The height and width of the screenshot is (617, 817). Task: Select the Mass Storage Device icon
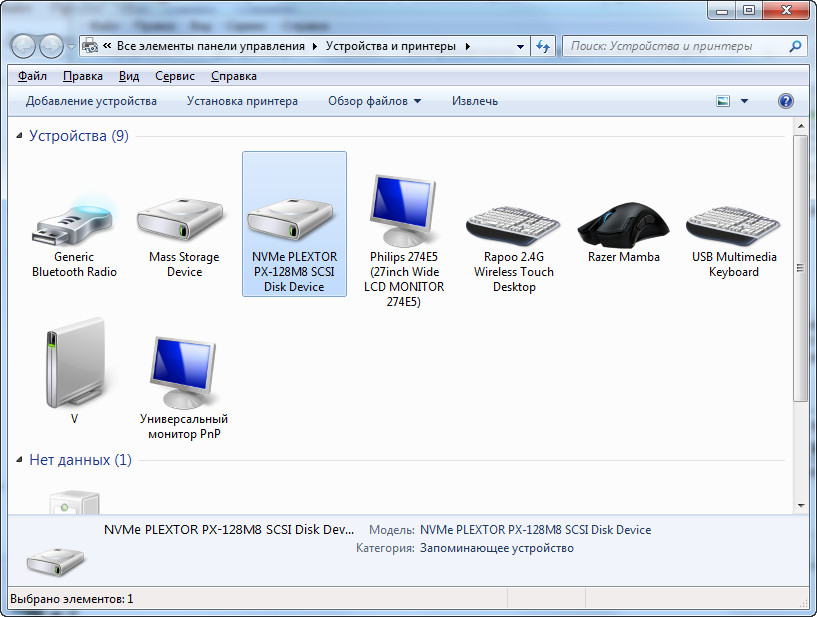pos(180,219)
